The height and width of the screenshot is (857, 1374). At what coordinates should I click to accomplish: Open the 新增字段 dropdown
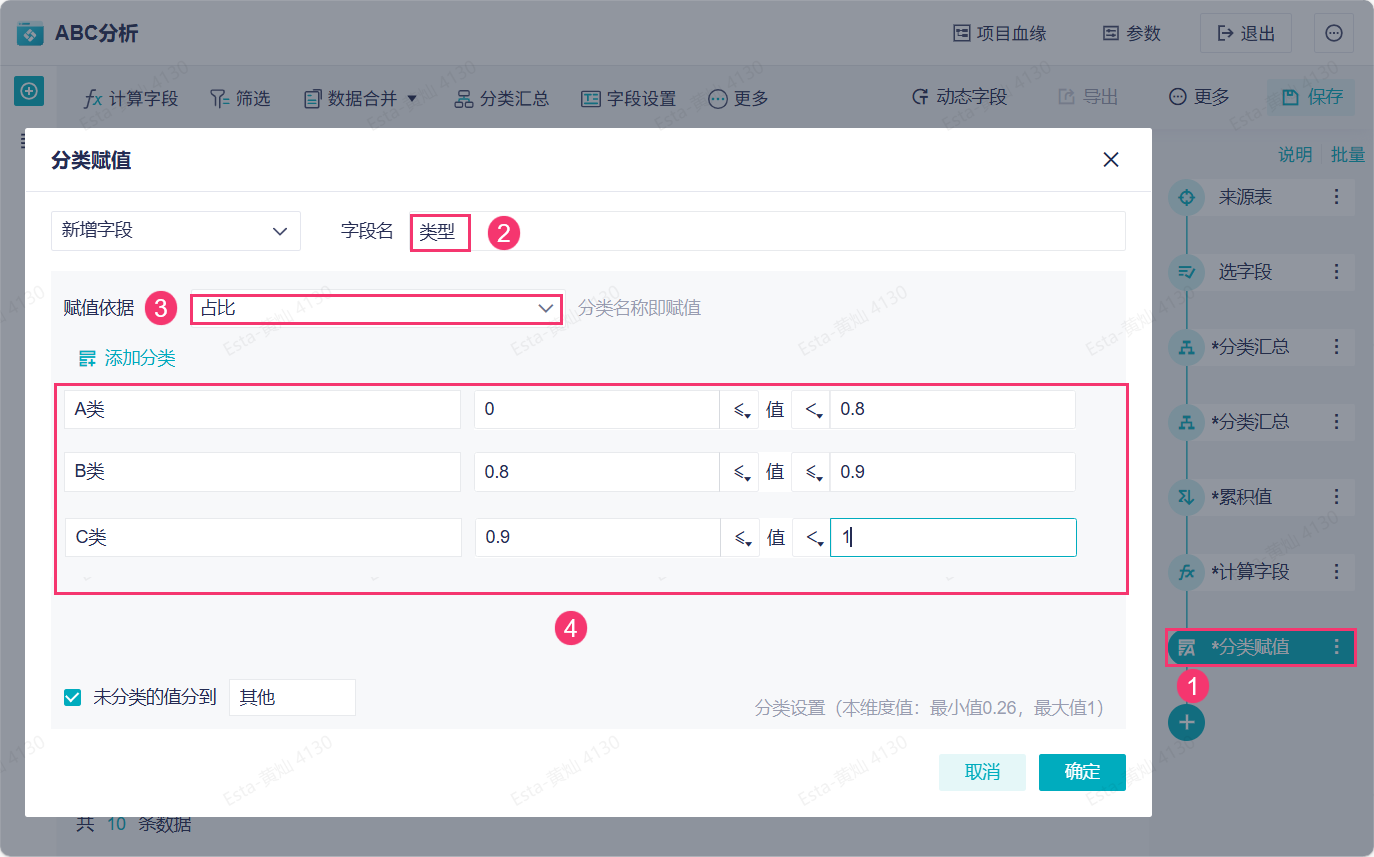(x=176, y=230)
